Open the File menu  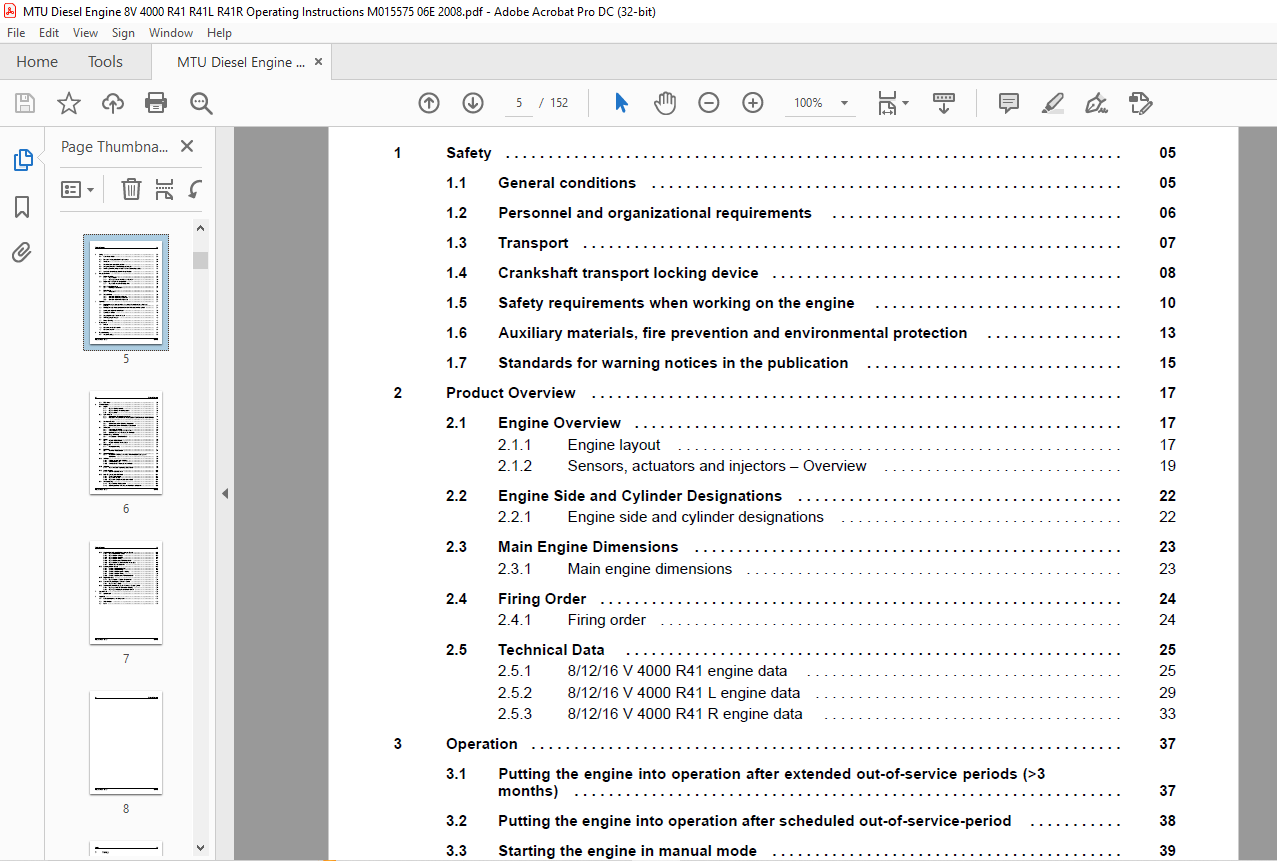tap(16, 33)
